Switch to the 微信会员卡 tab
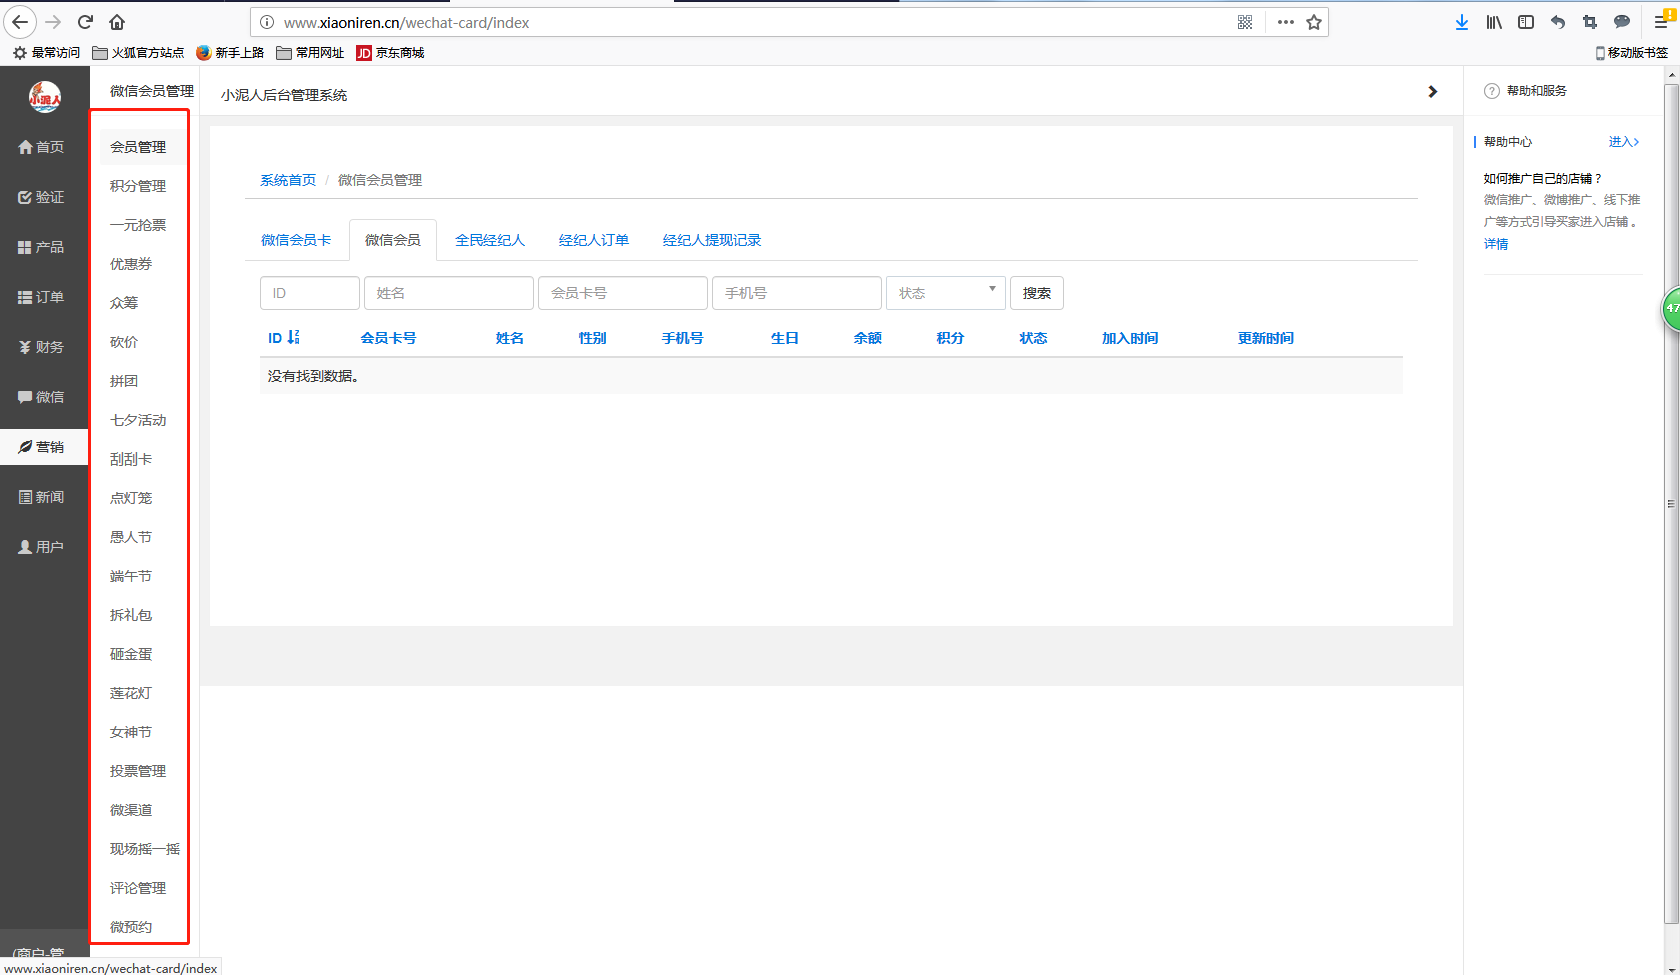The image size is (1680, 975). [296, 240]
